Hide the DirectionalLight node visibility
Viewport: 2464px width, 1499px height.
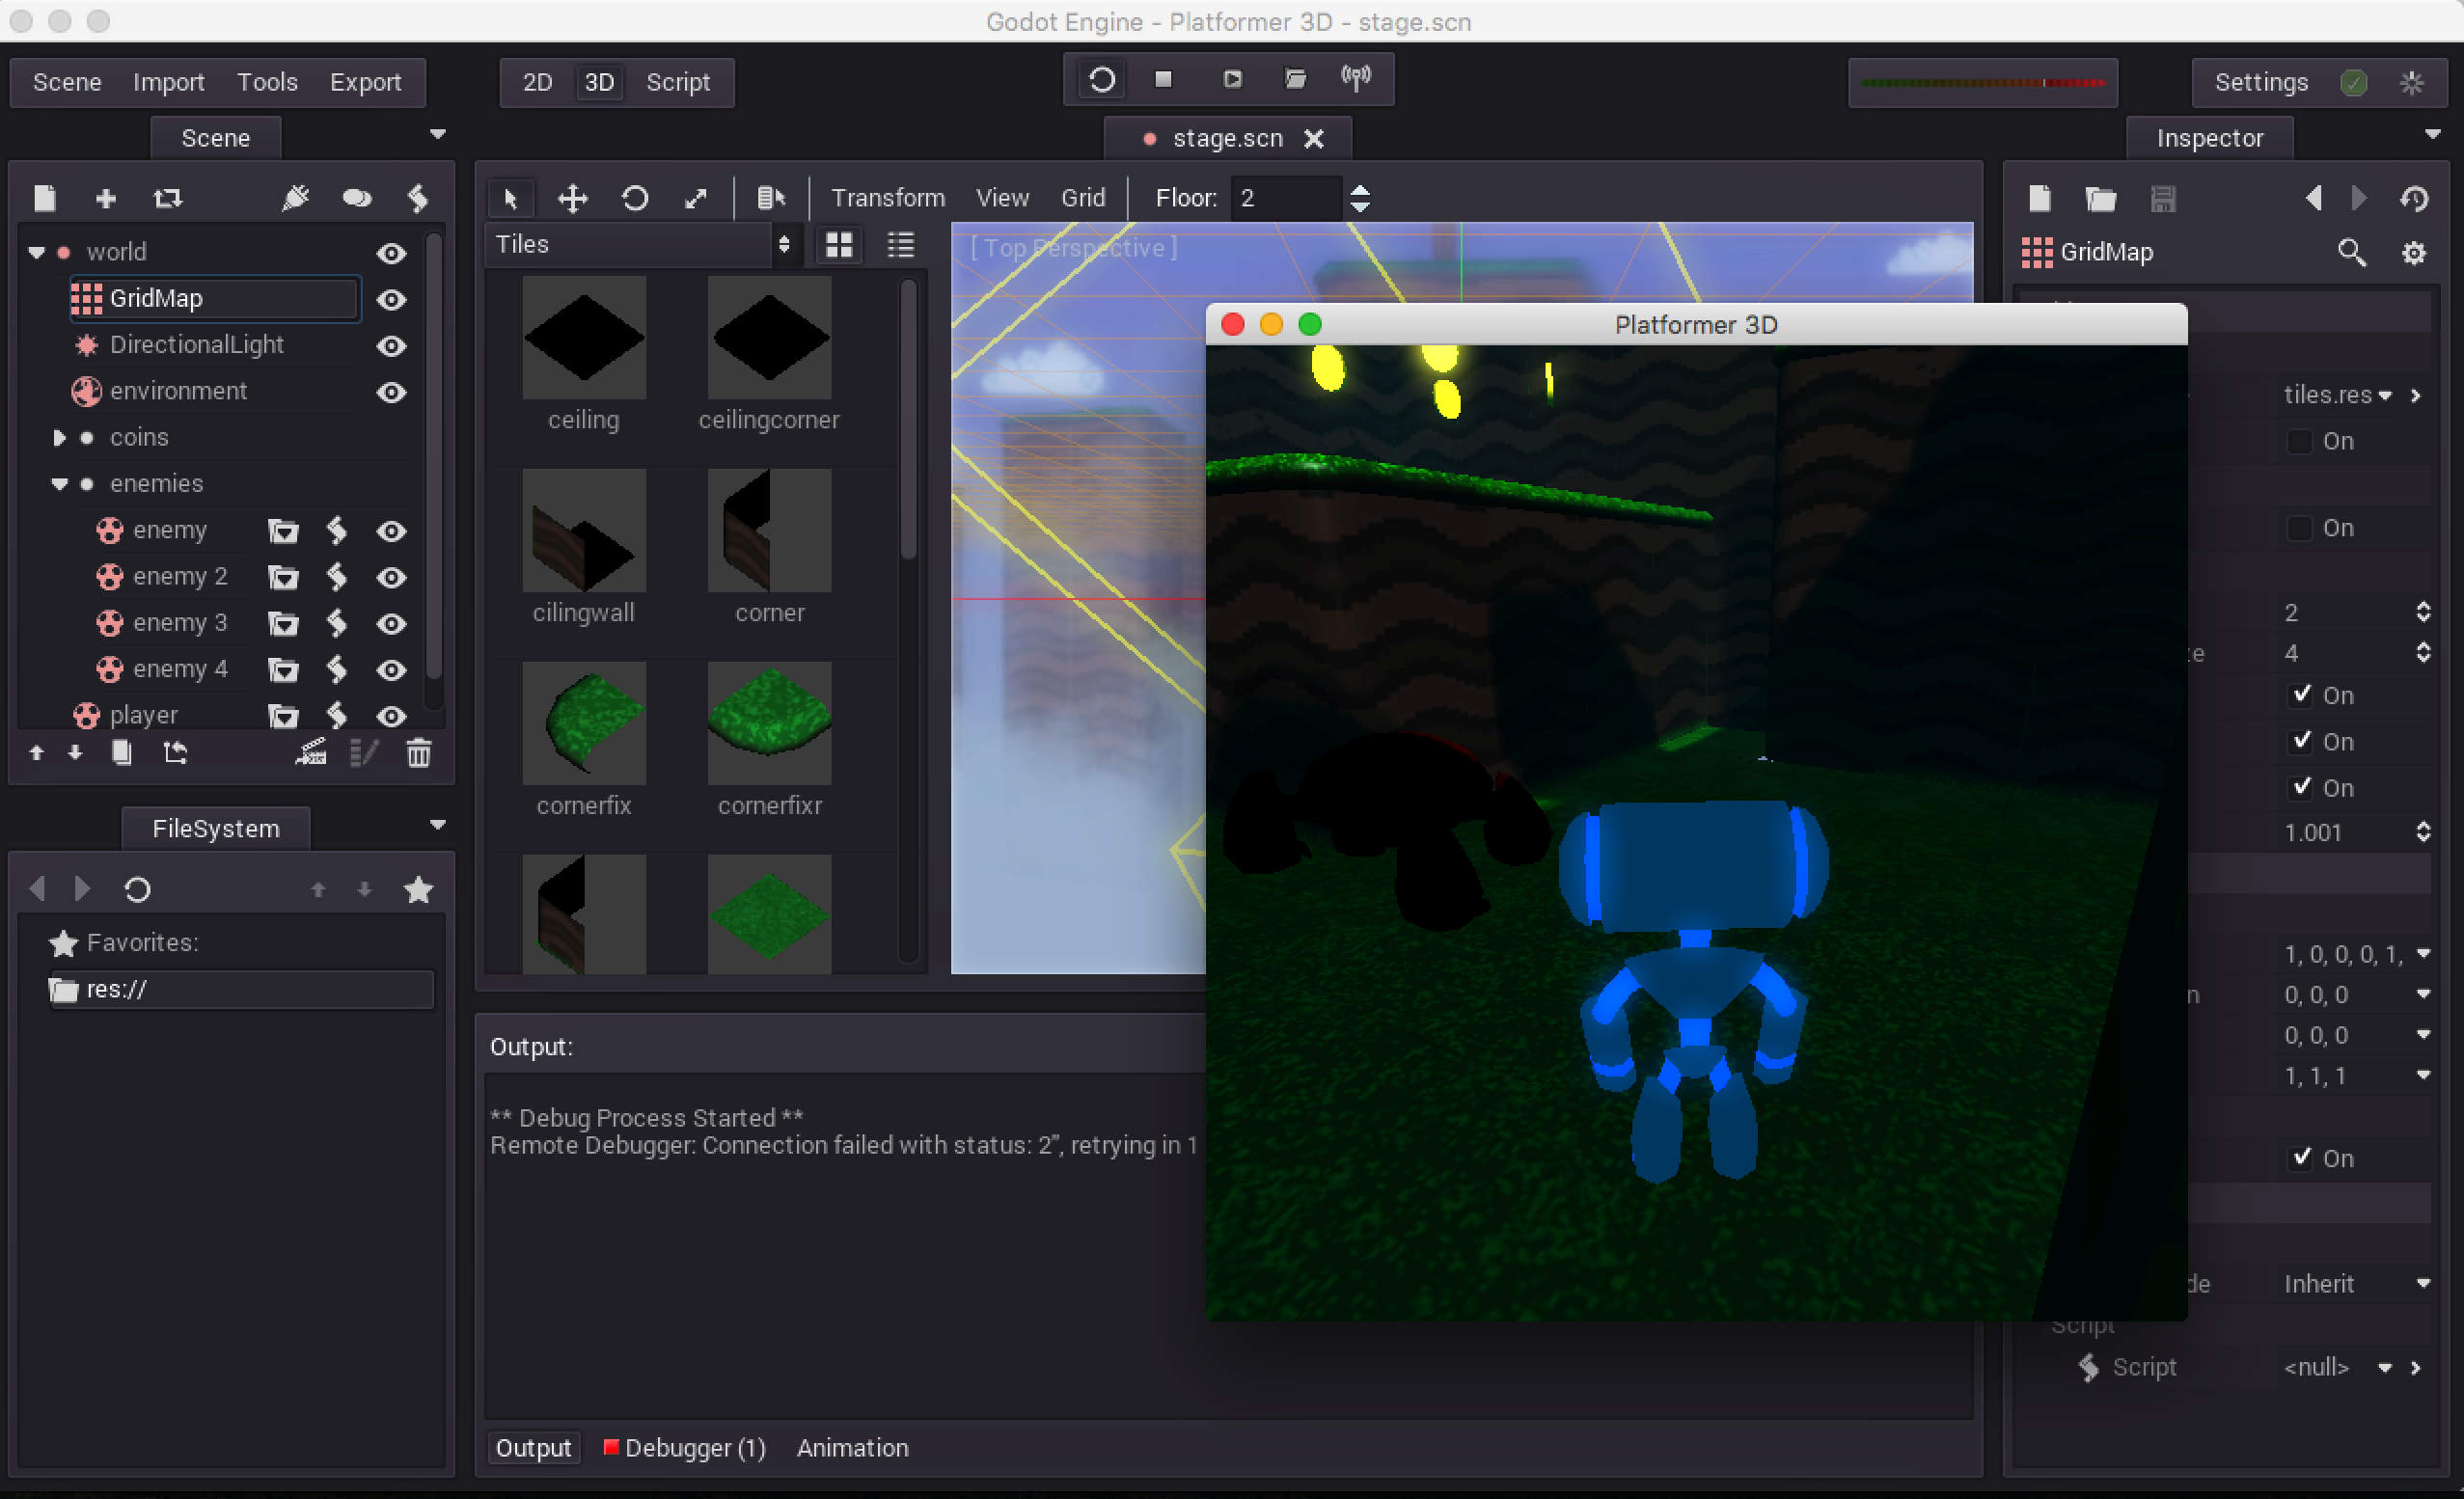391,346
